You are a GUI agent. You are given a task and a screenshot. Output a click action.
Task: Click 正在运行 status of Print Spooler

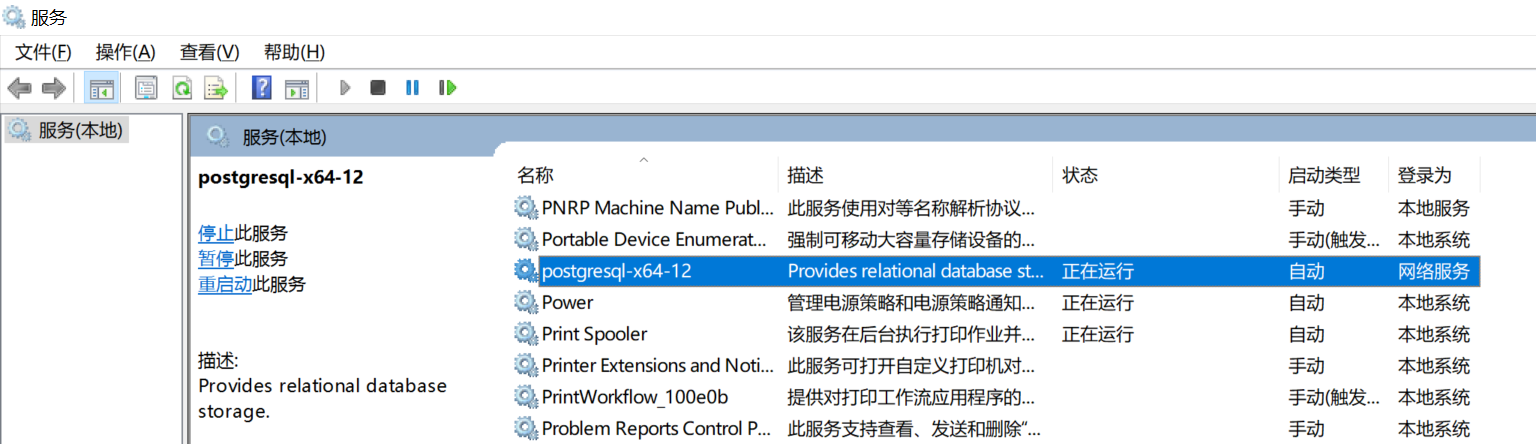pyautogui.click(x=1098, y=334)
